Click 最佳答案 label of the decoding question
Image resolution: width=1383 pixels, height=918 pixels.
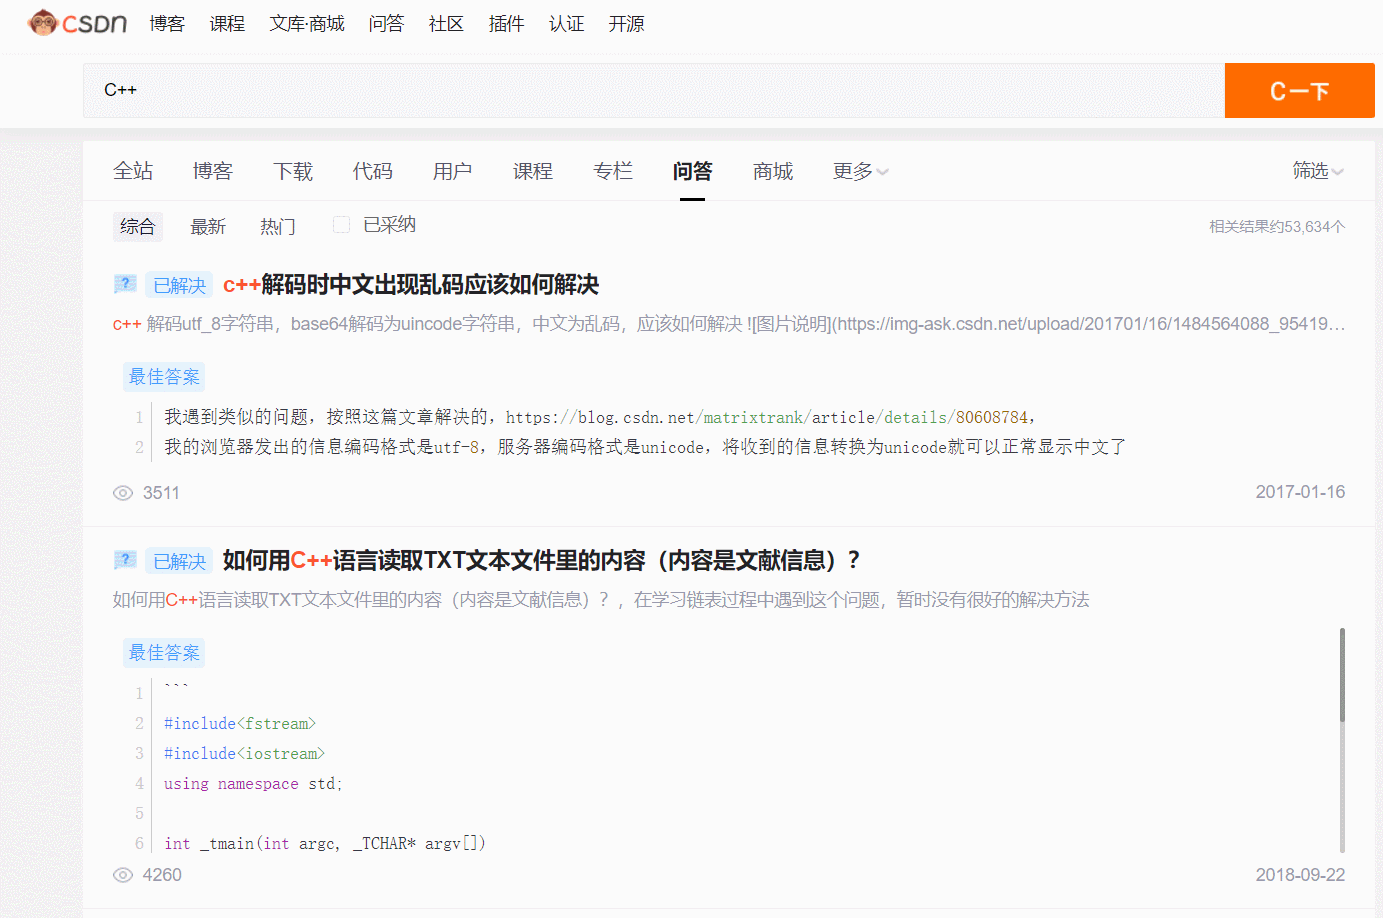[164, 377]
